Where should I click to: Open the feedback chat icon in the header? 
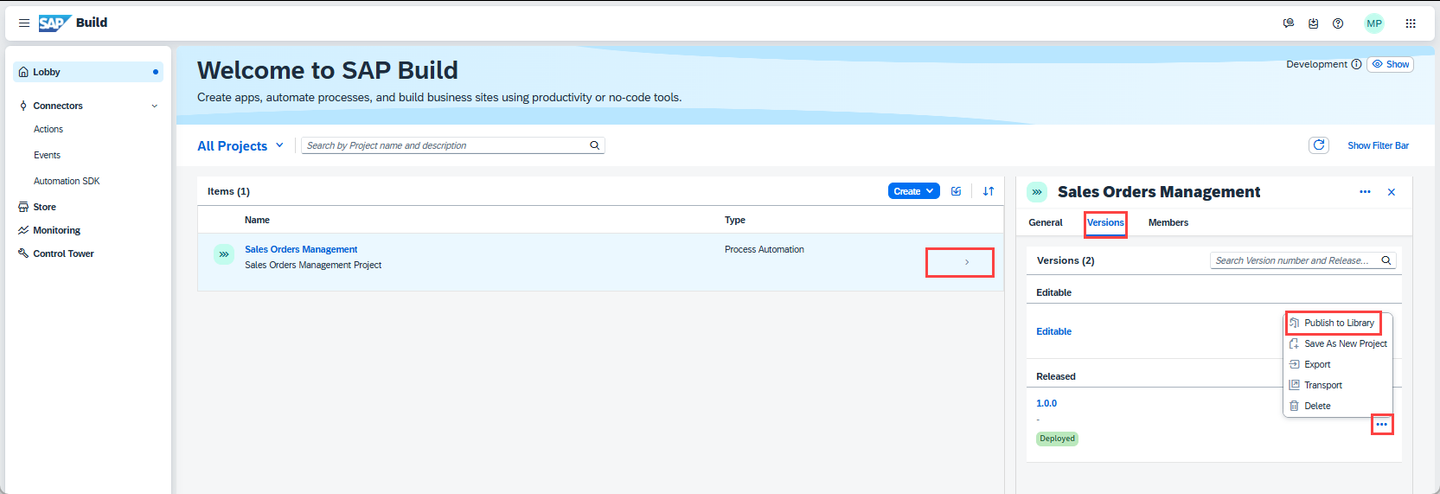[1289, 23]
